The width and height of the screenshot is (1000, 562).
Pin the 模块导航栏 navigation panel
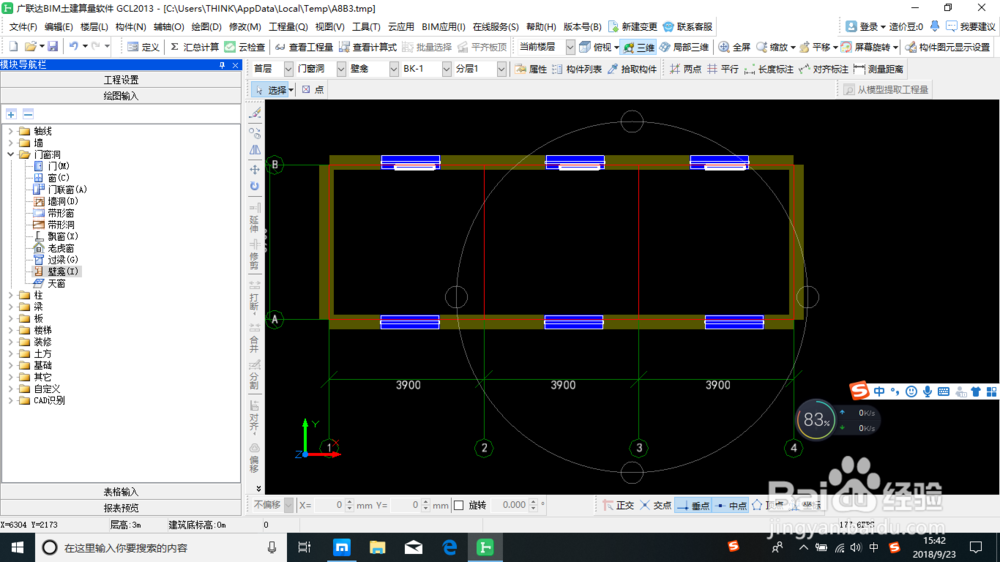pos(222,65)
